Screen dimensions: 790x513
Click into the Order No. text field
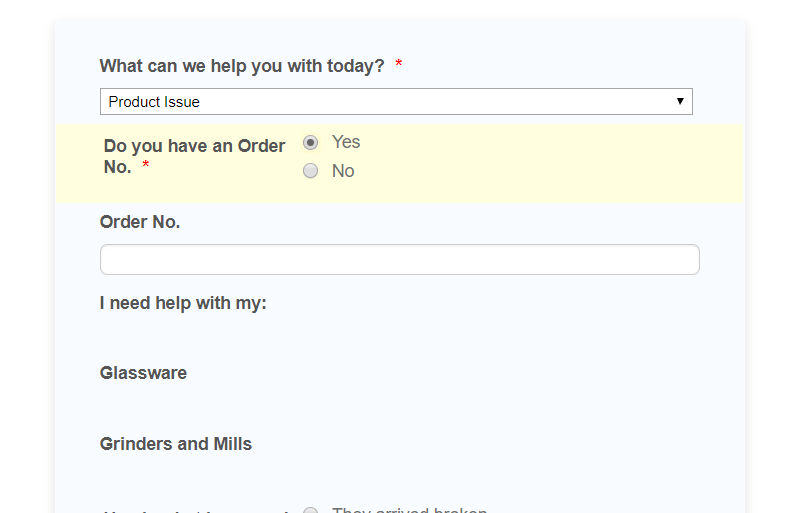pos(399,260)
